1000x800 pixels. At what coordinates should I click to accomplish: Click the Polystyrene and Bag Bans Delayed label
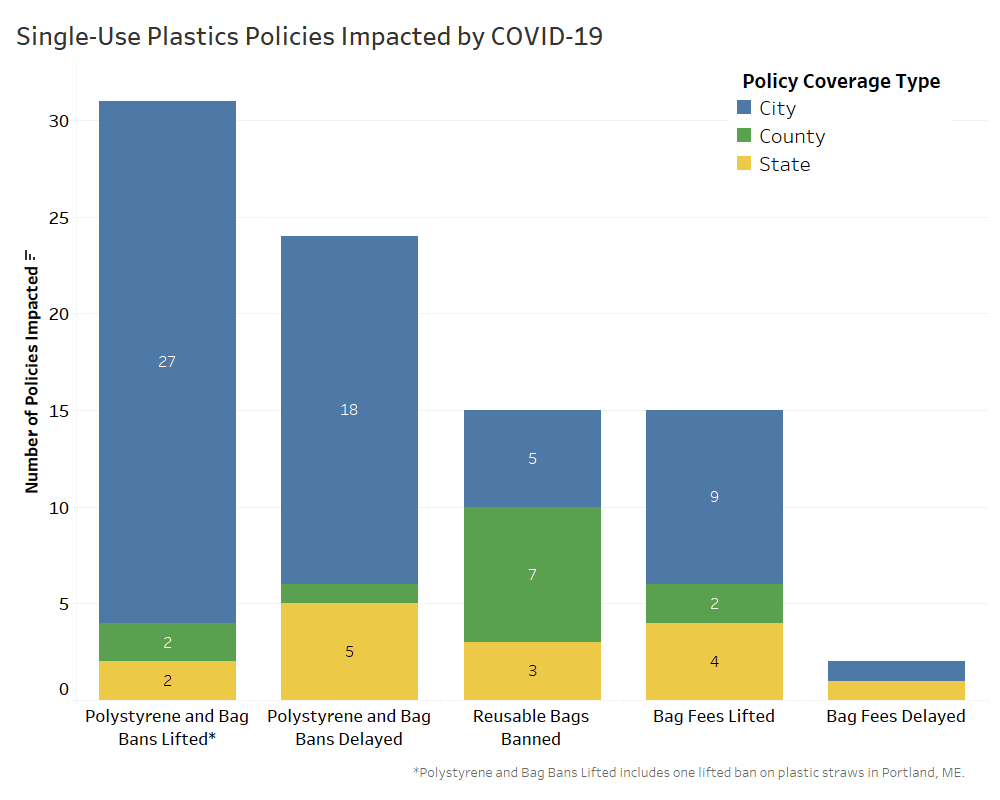point(349,728)
